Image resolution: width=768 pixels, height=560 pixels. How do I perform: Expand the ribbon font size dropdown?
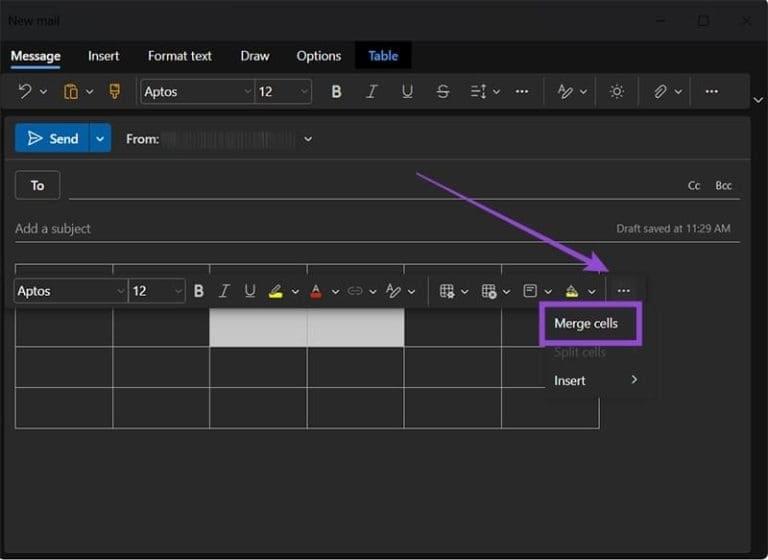click(x=303, y=91)
